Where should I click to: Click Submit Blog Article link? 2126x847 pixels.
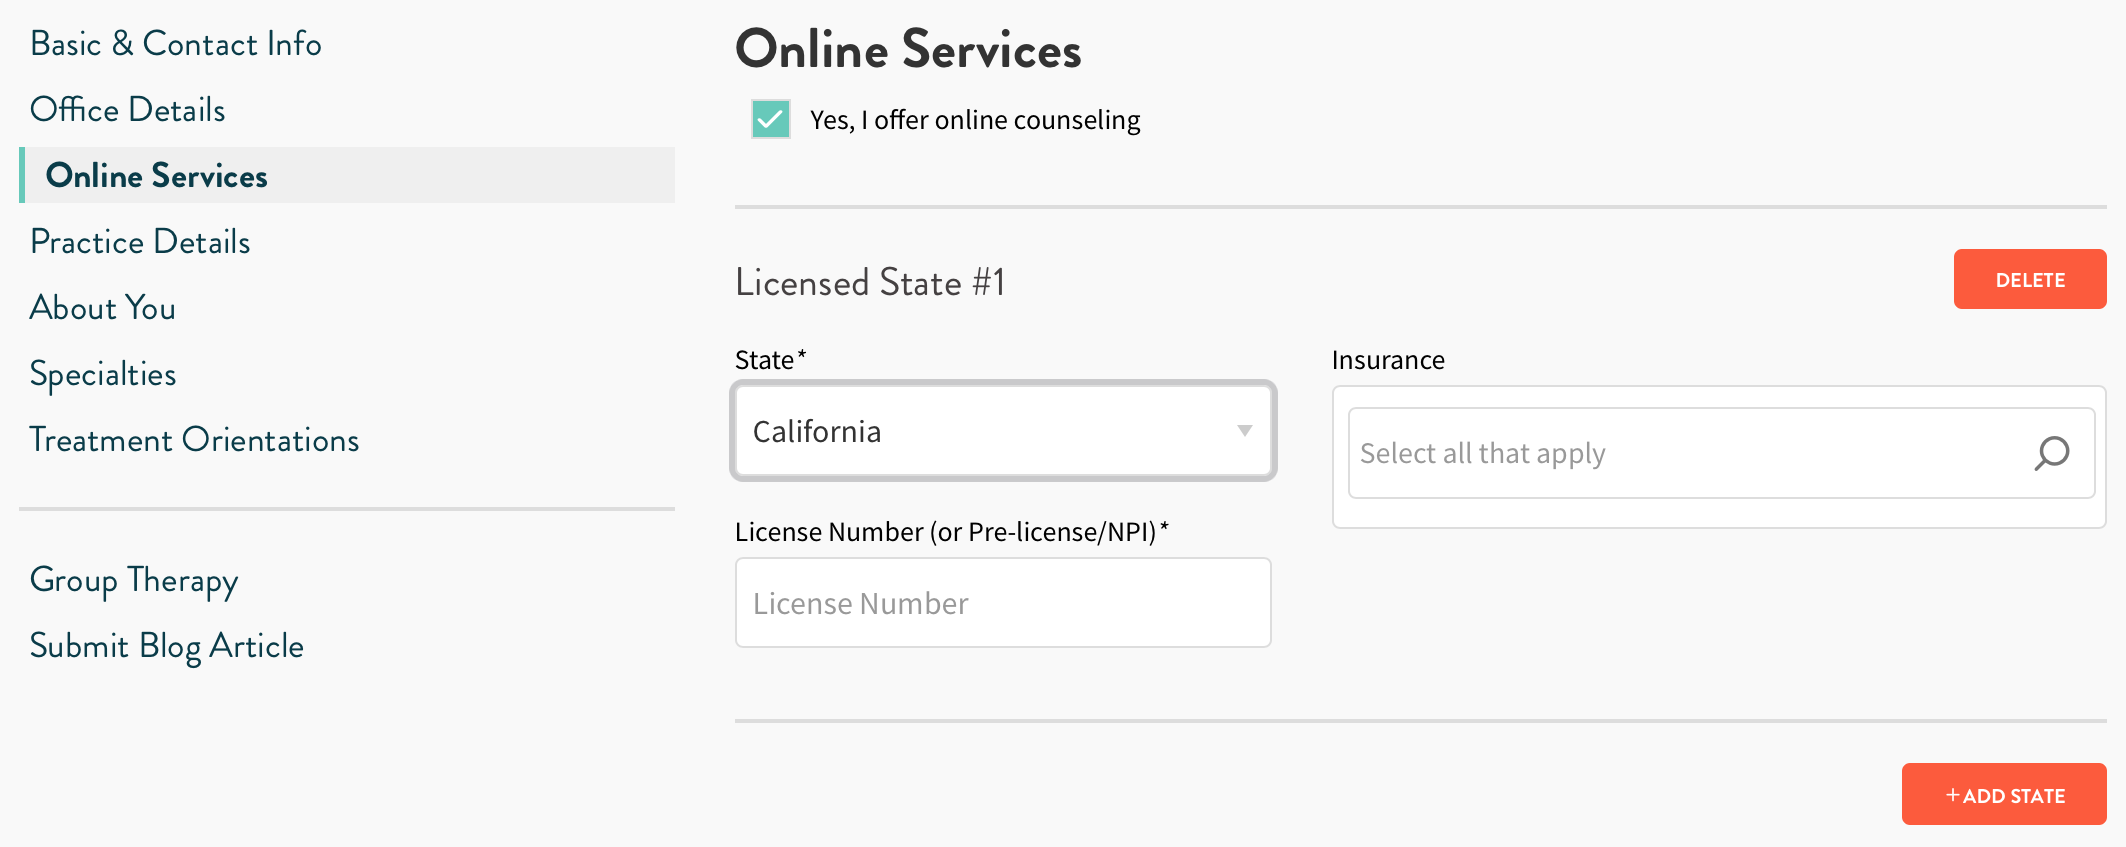167,646
